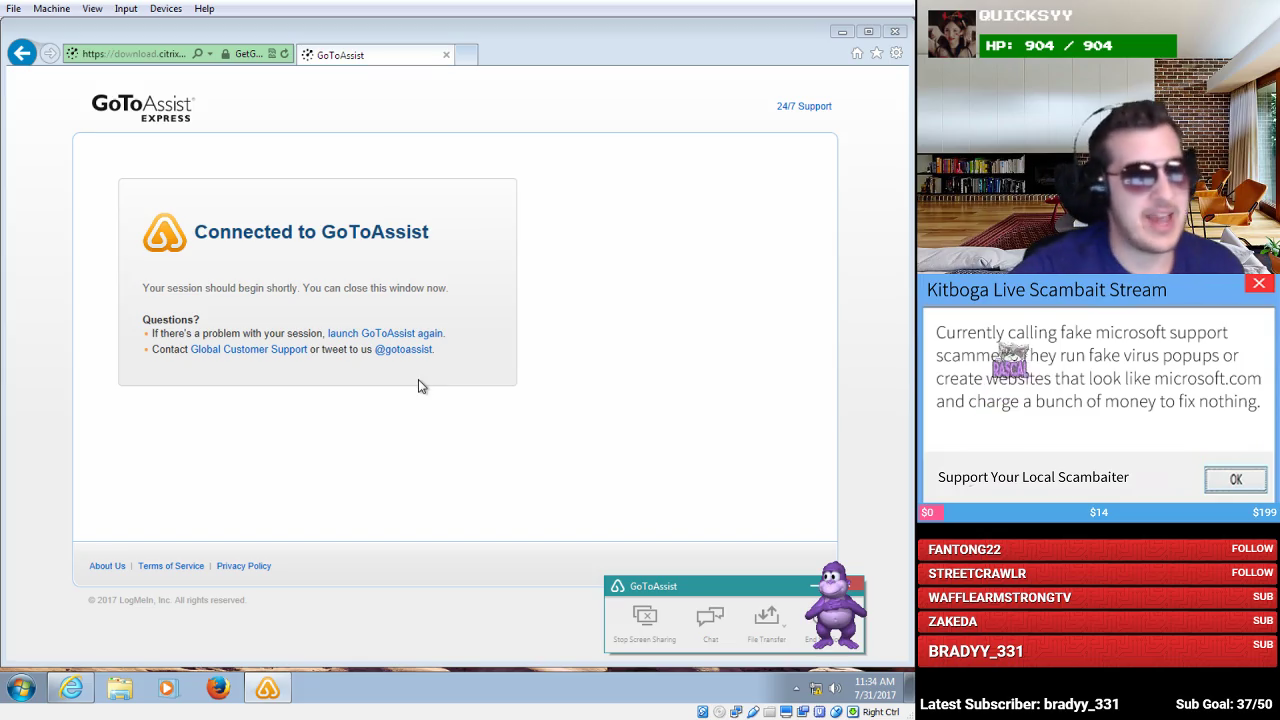Click the 24/7 Support link
The height and width of the screenshot is (720, 1280).
tap(804, 106)
